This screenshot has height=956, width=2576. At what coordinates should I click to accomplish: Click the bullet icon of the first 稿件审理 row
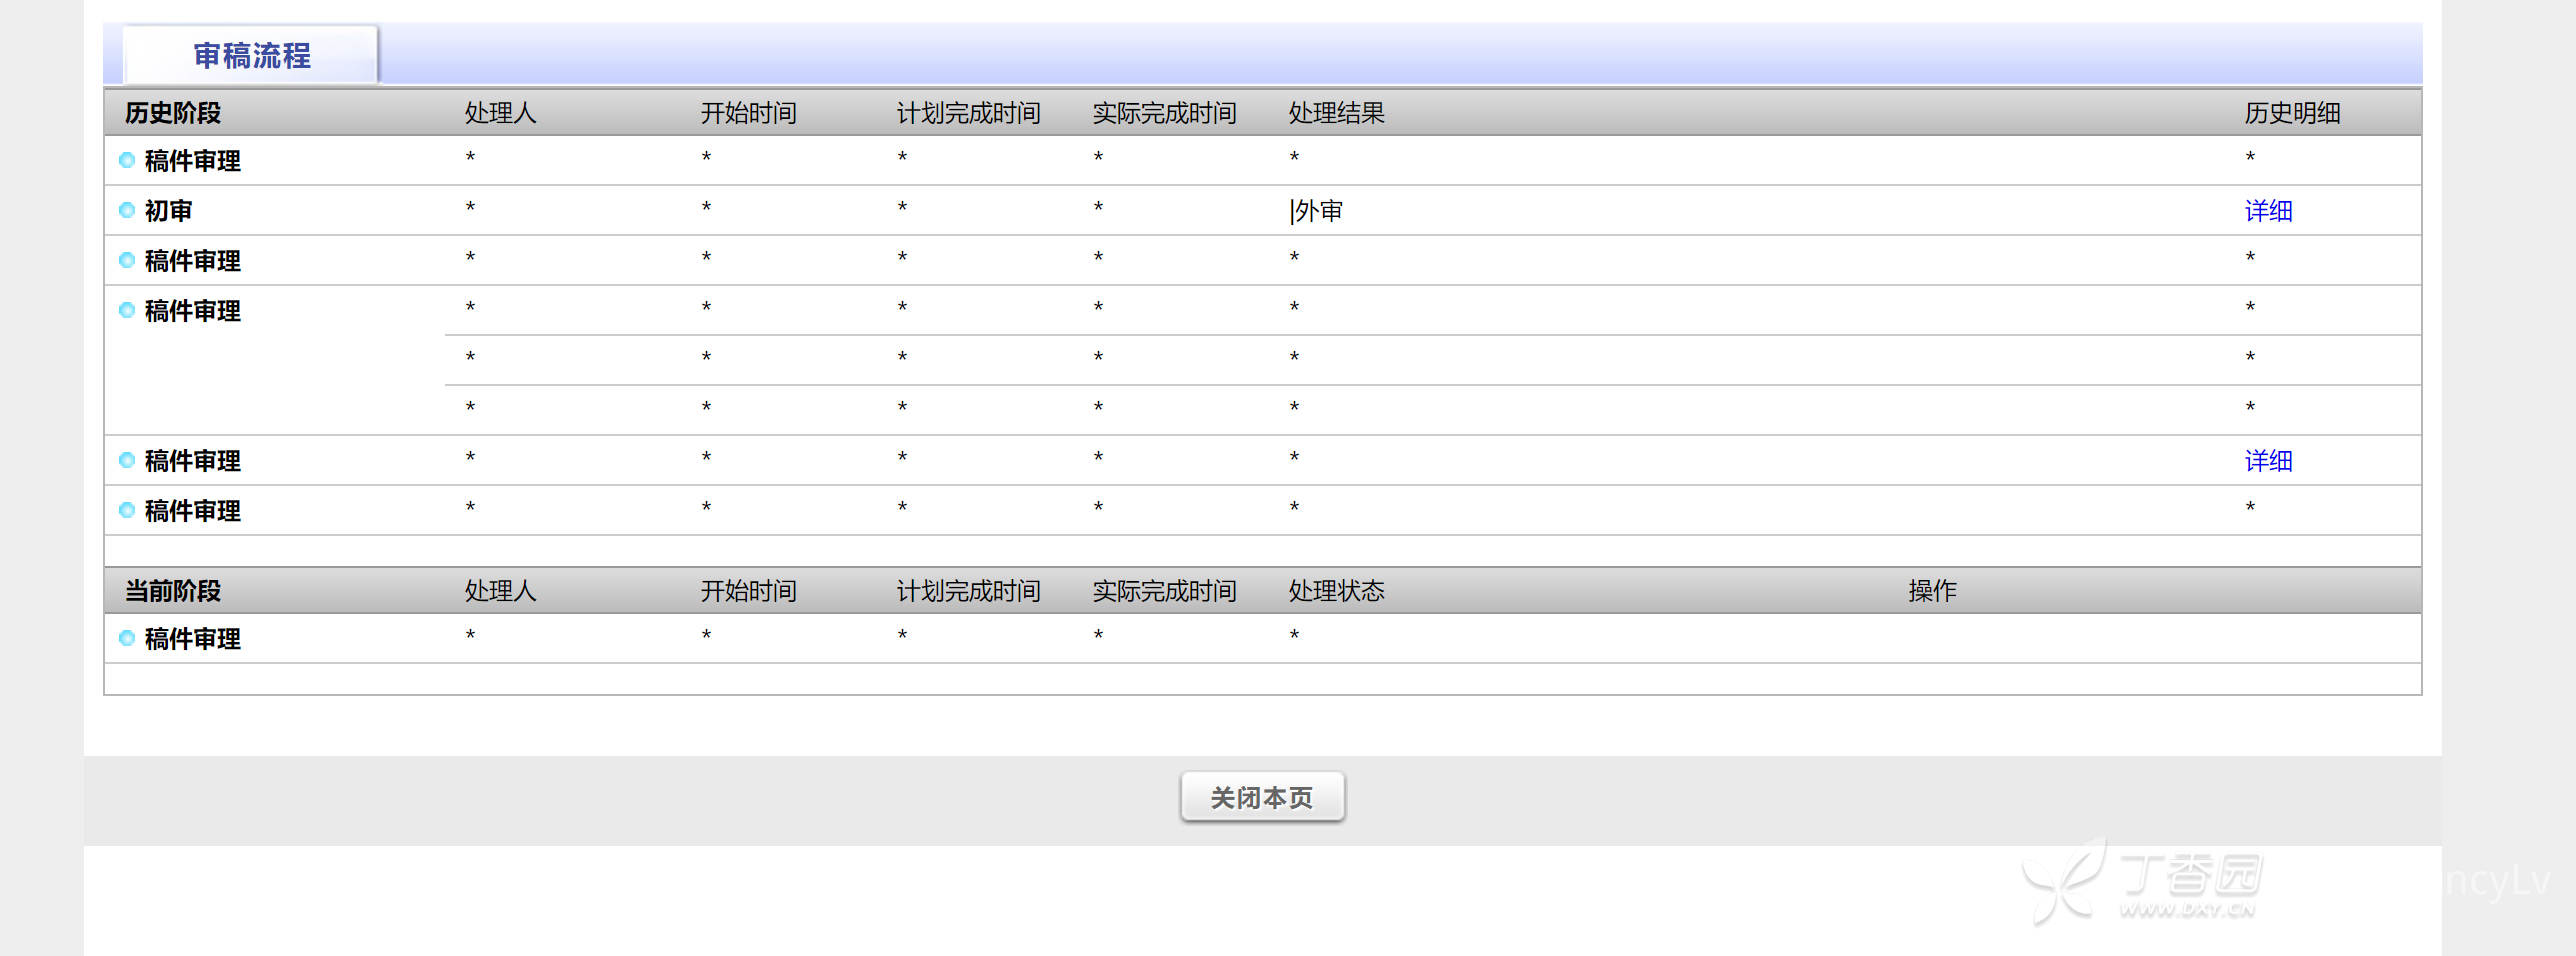[127, 160]
